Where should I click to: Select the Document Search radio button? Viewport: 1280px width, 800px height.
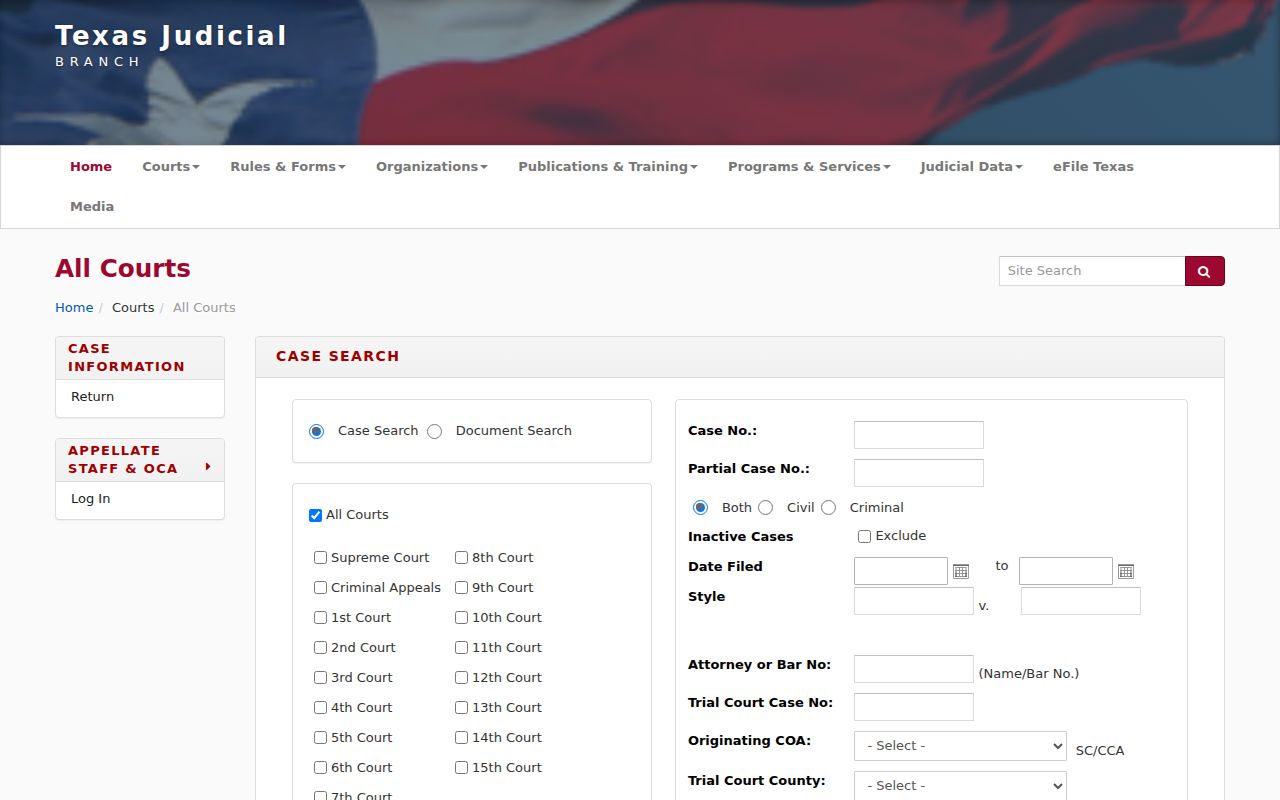[434, 431]
